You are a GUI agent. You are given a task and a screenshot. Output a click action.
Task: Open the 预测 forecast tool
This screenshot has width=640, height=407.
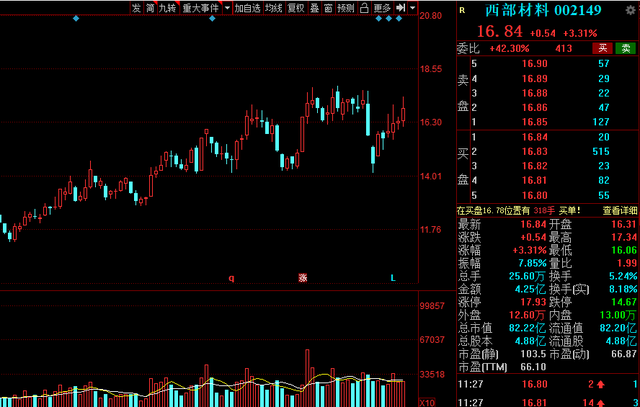[x=346, y=8]
